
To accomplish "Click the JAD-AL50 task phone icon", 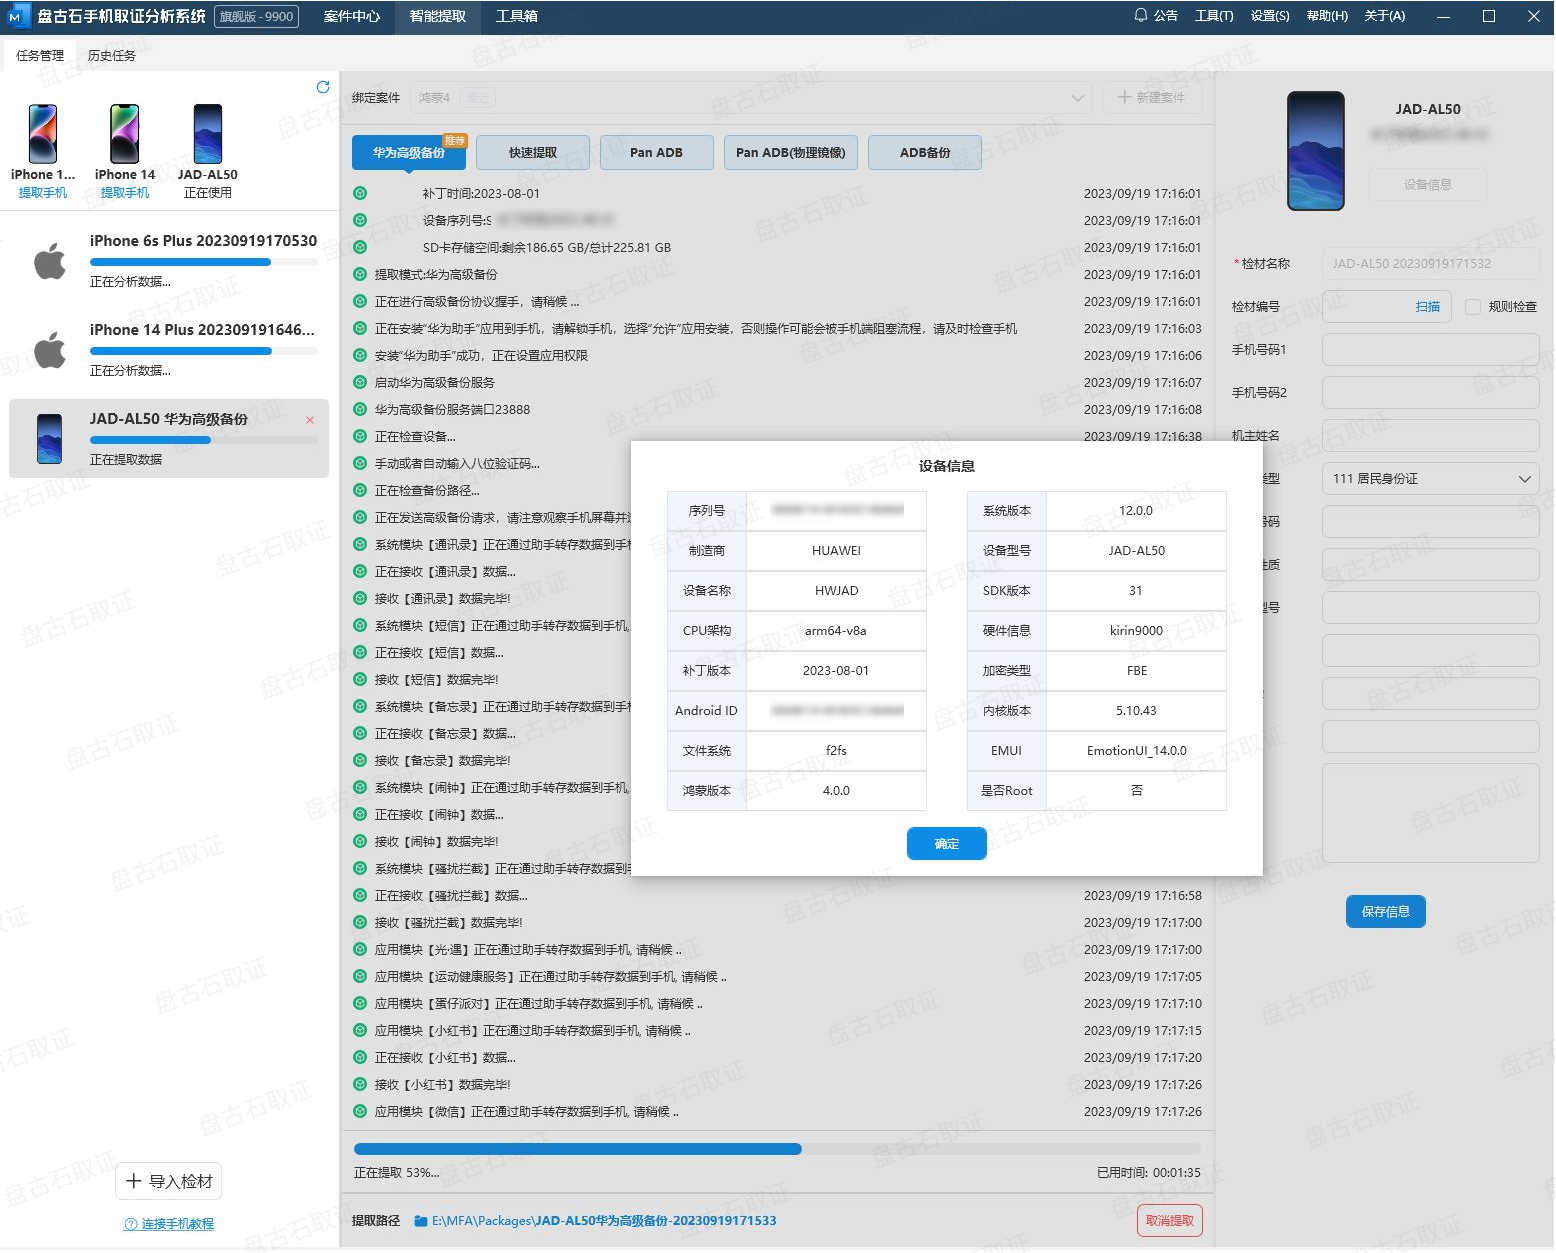I will point(49,438).
